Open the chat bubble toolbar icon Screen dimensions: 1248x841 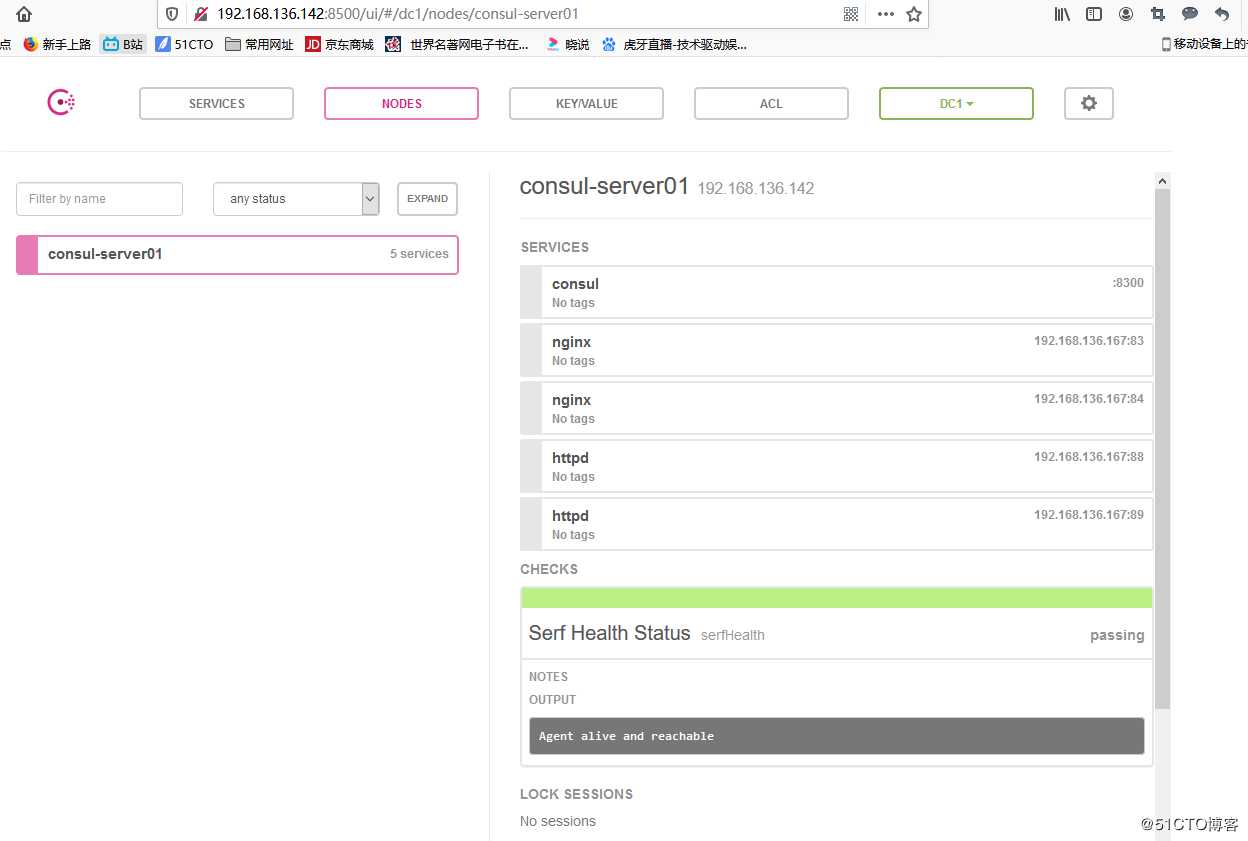1190,14
